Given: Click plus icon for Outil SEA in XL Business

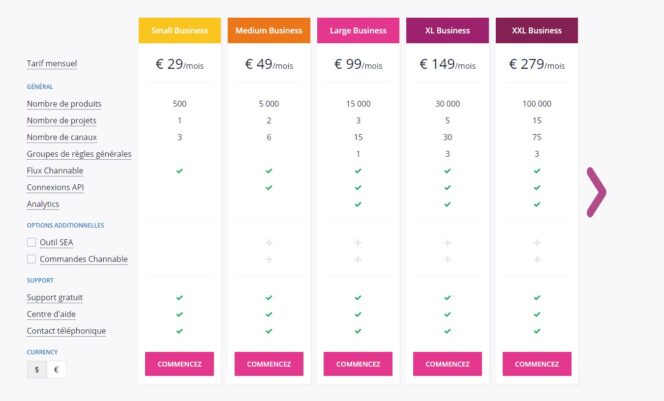Looking at the screenshot, I should click(447, 243).
